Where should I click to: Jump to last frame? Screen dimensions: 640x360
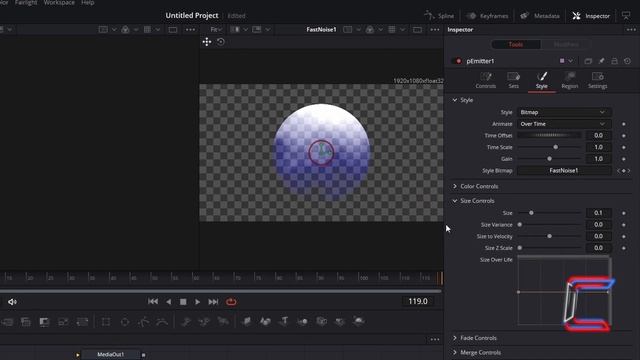(x=213, y=302)
